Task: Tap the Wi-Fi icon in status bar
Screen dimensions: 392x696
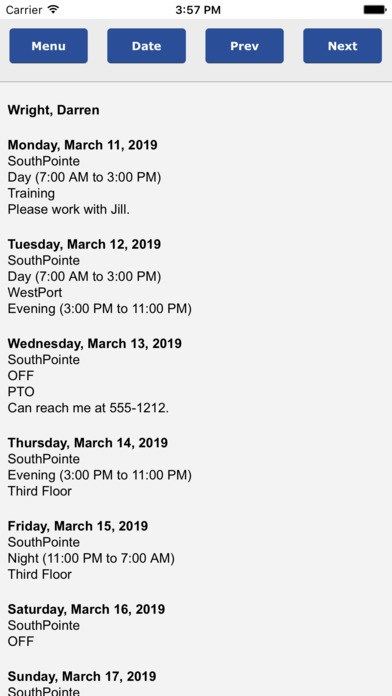Action: [x=53, y=9]
